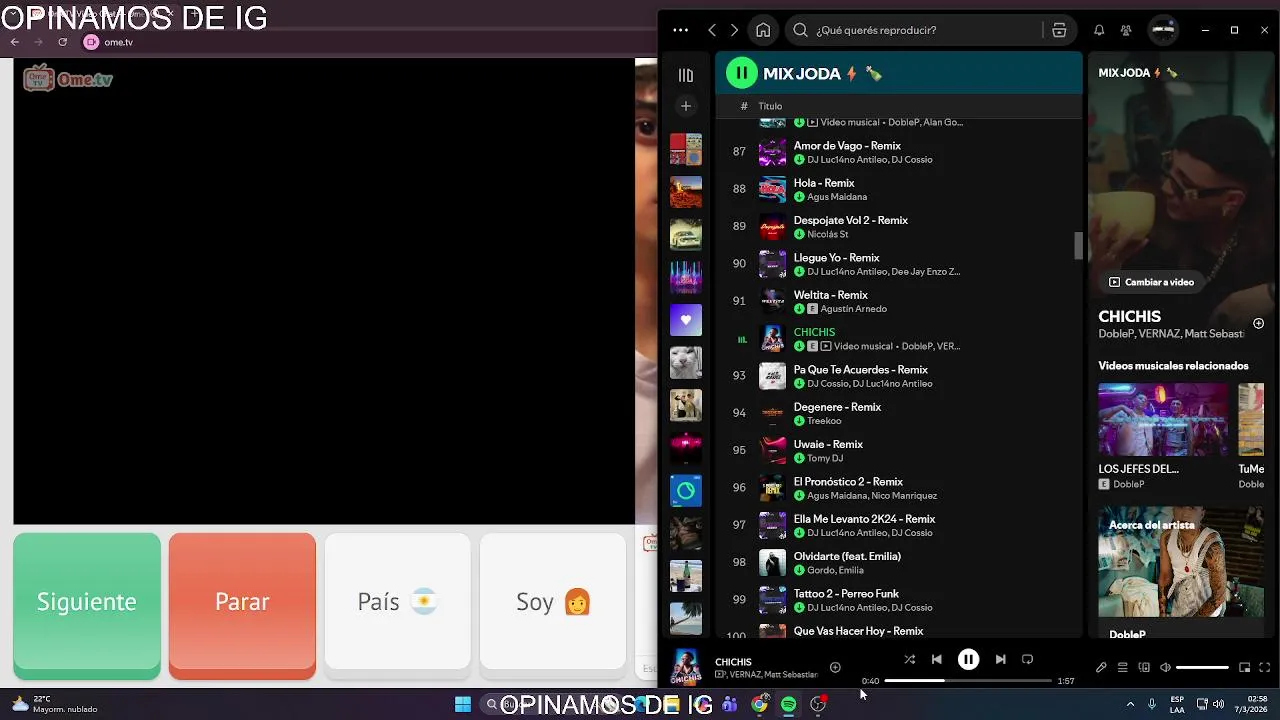
Task: Click Cambiar a video button
Action: click(1151, 282)
